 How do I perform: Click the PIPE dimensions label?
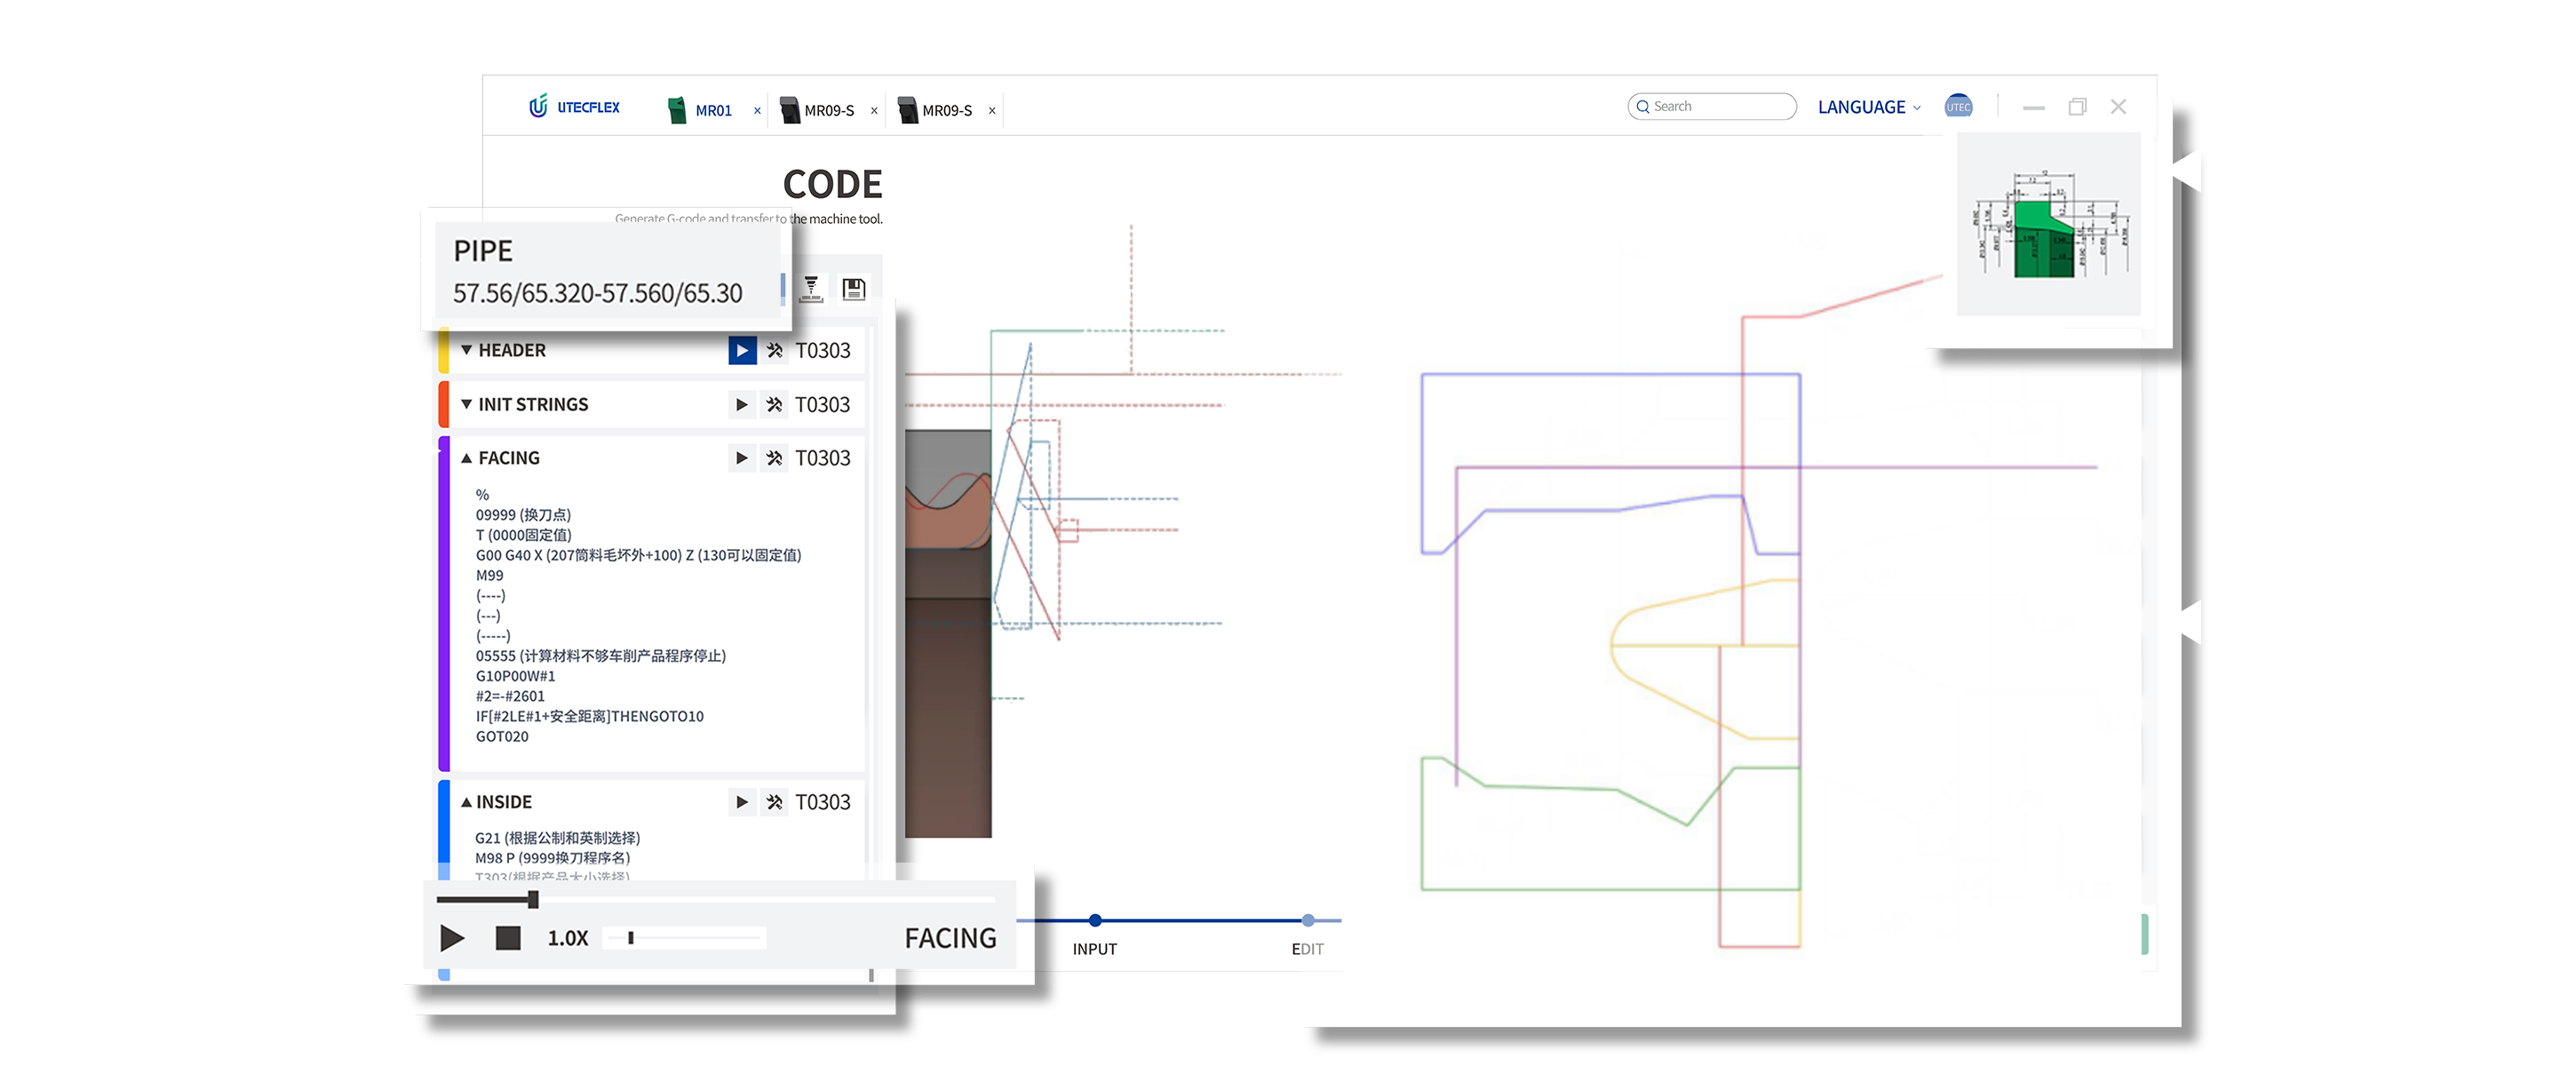point(597,293)
